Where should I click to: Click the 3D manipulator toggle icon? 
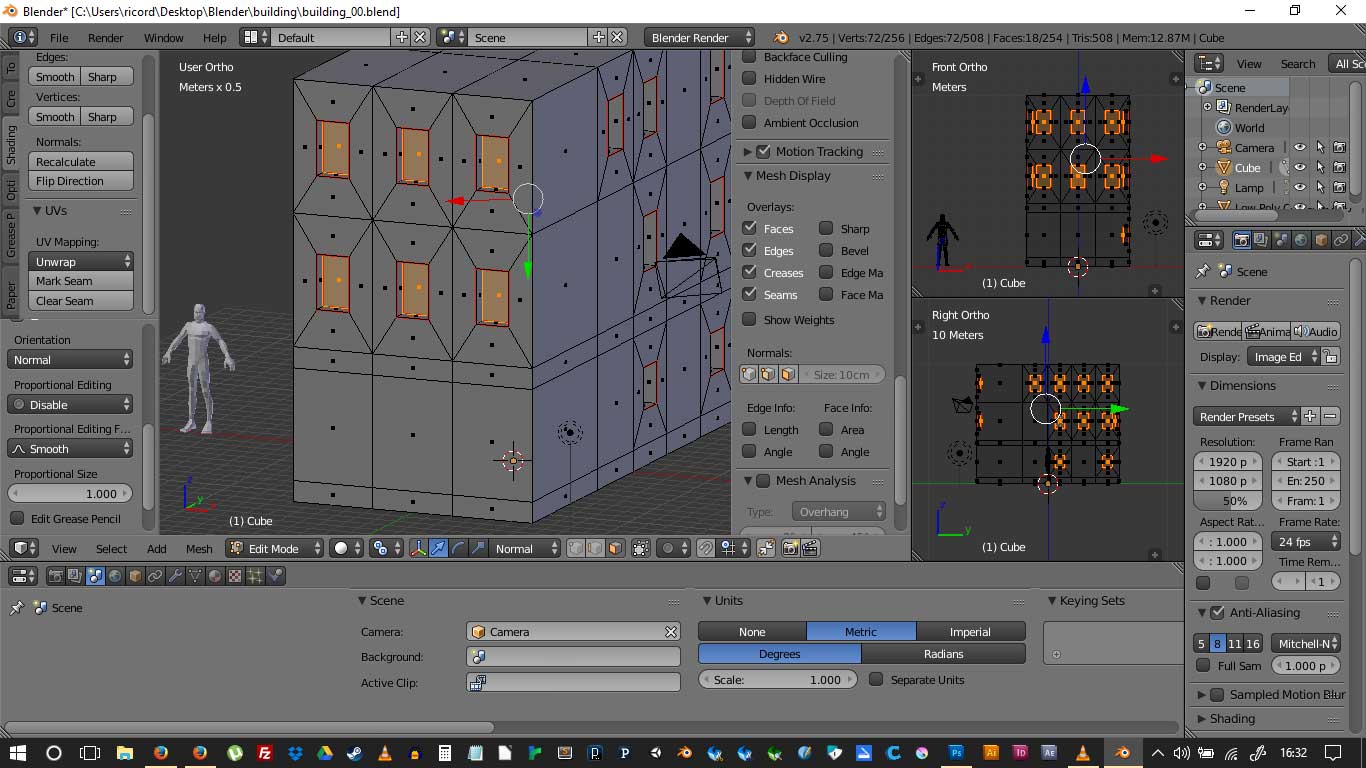click(x=418, y=548)
